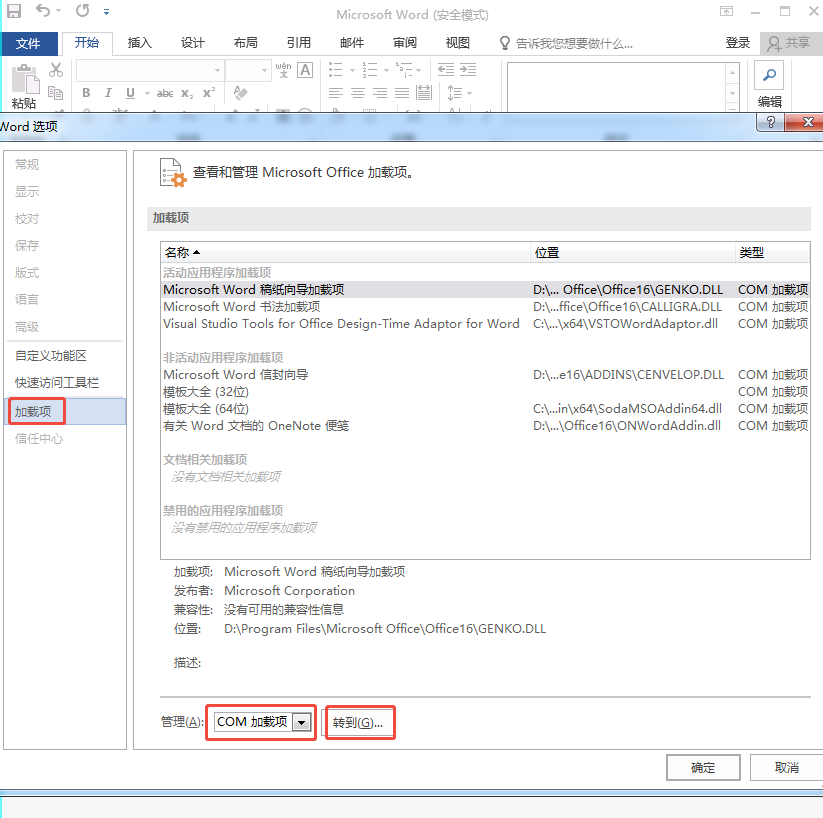Image resolution: width=823 pixels, height=818 pixels.
Task: Toggle Subscript x₂ button
Action: click(x=187, y=93)
